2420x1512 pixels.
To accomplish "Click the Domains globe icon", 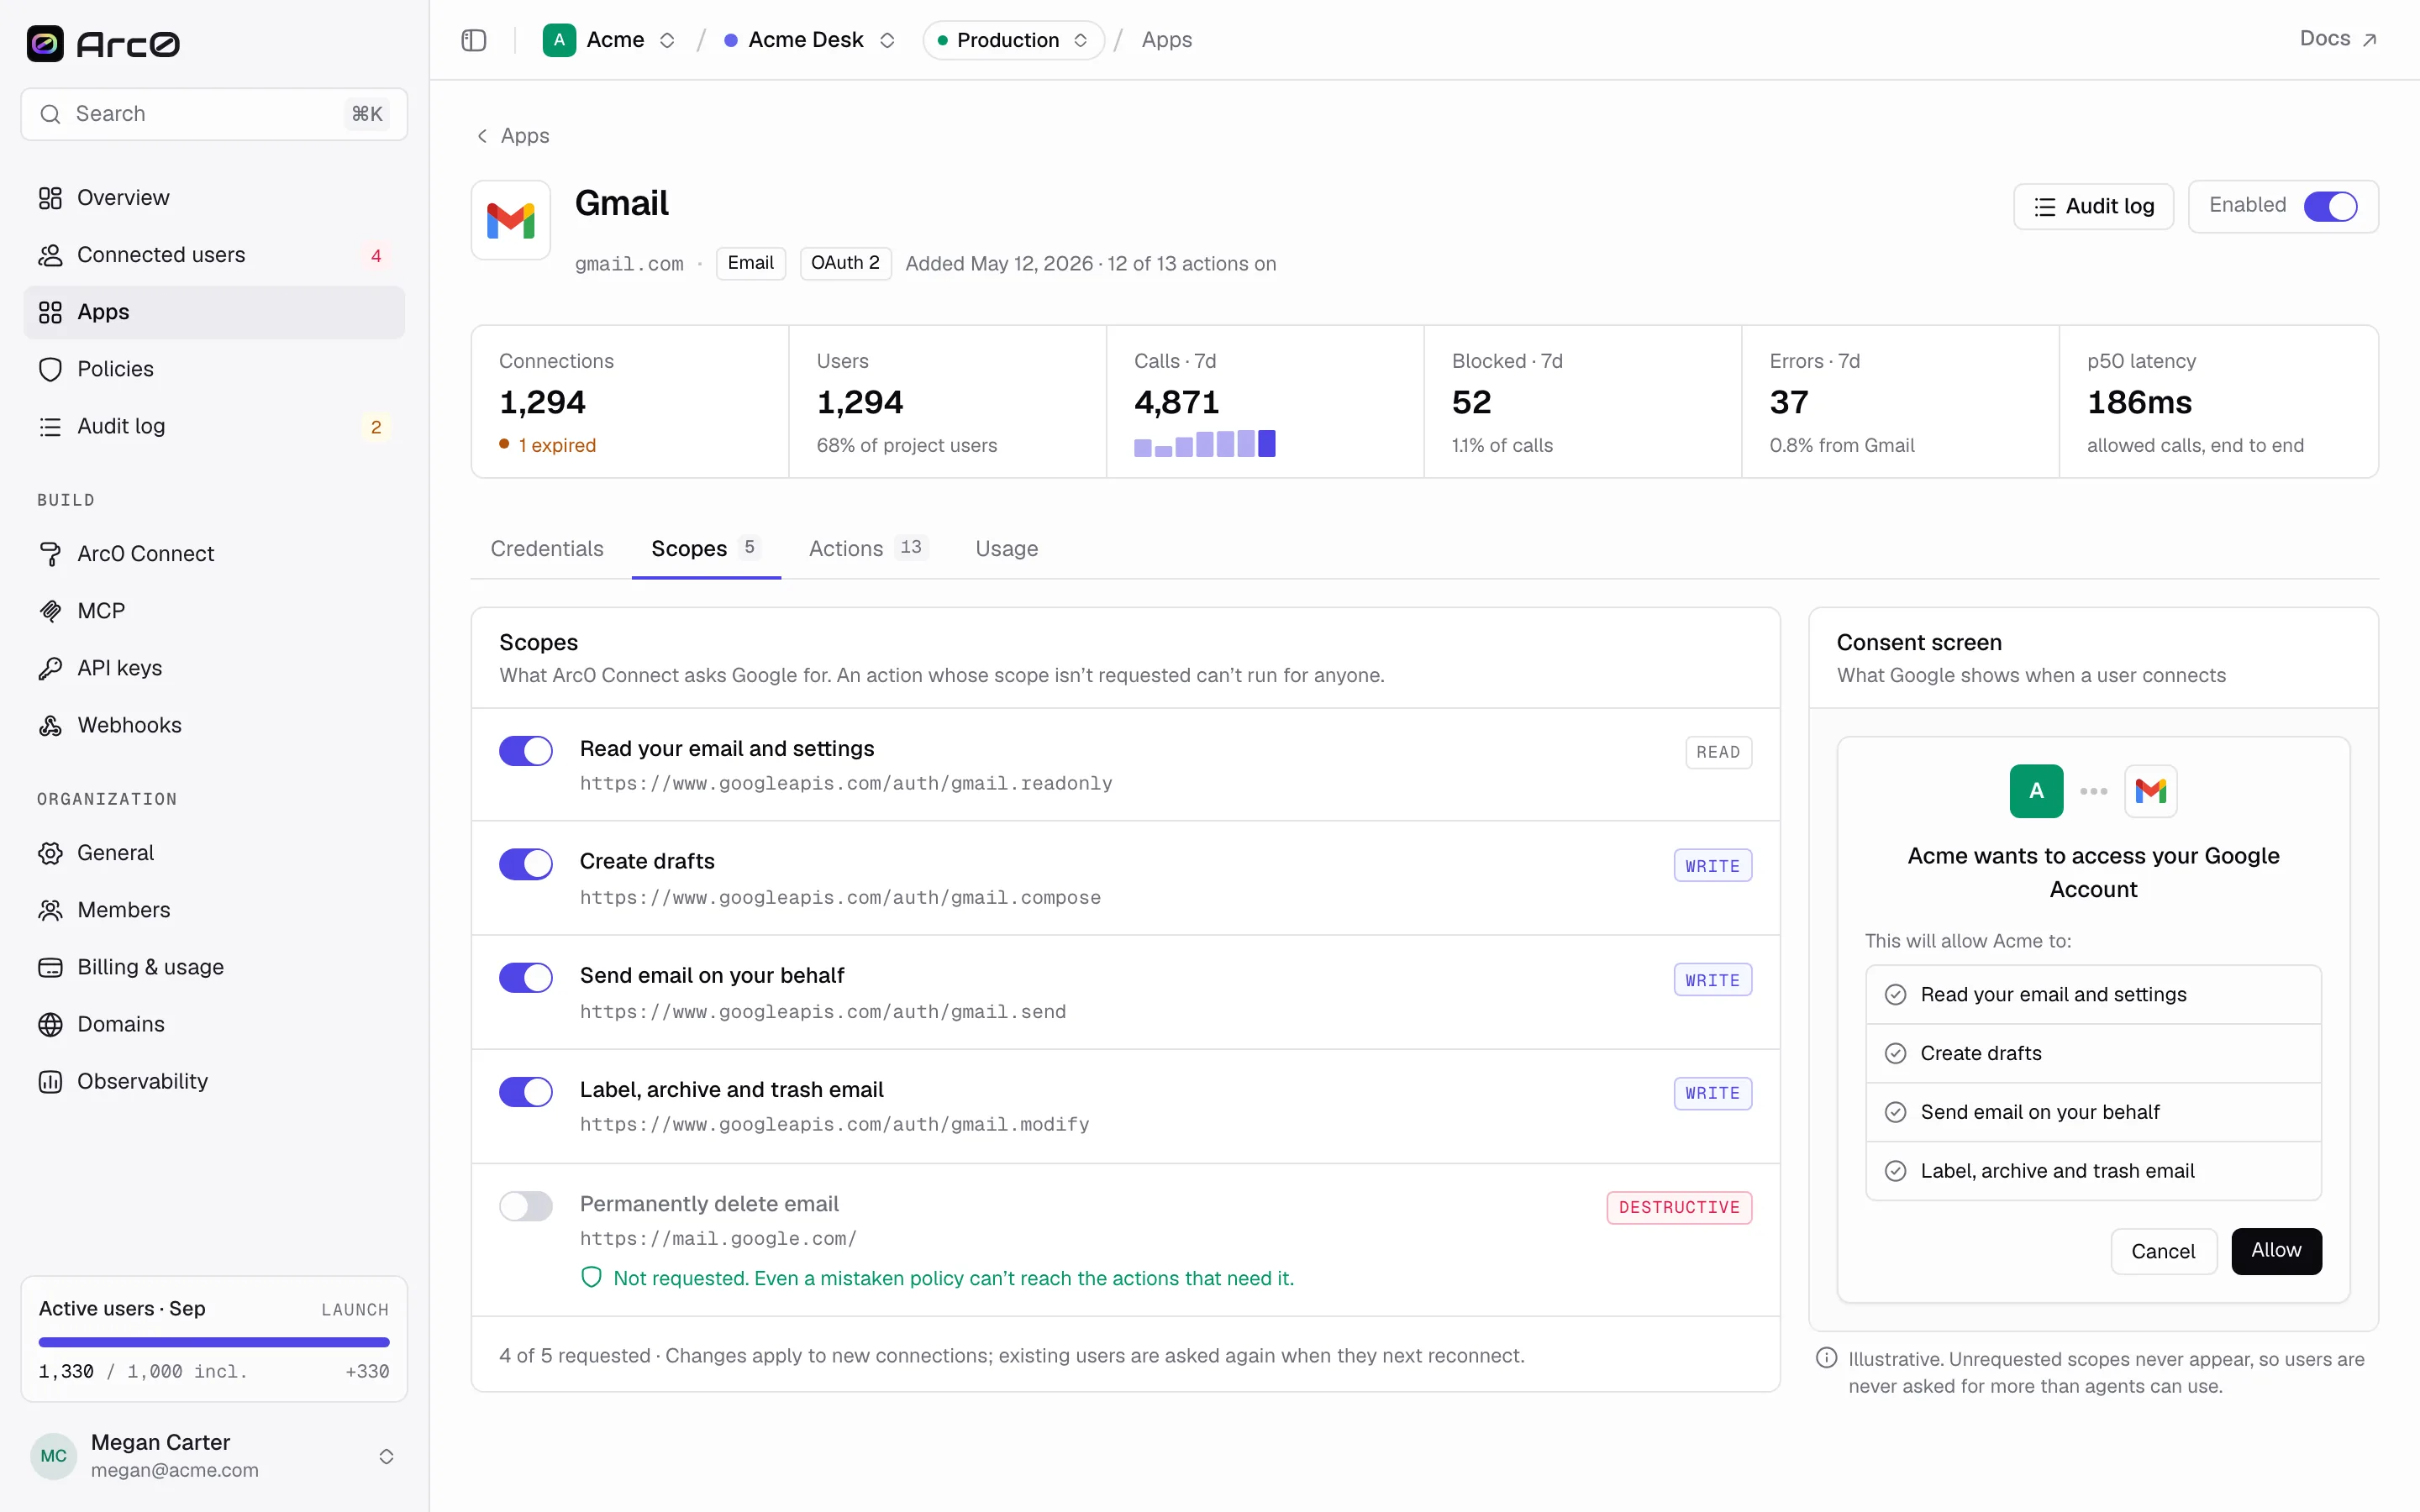I will click(x=50, y=1024).
